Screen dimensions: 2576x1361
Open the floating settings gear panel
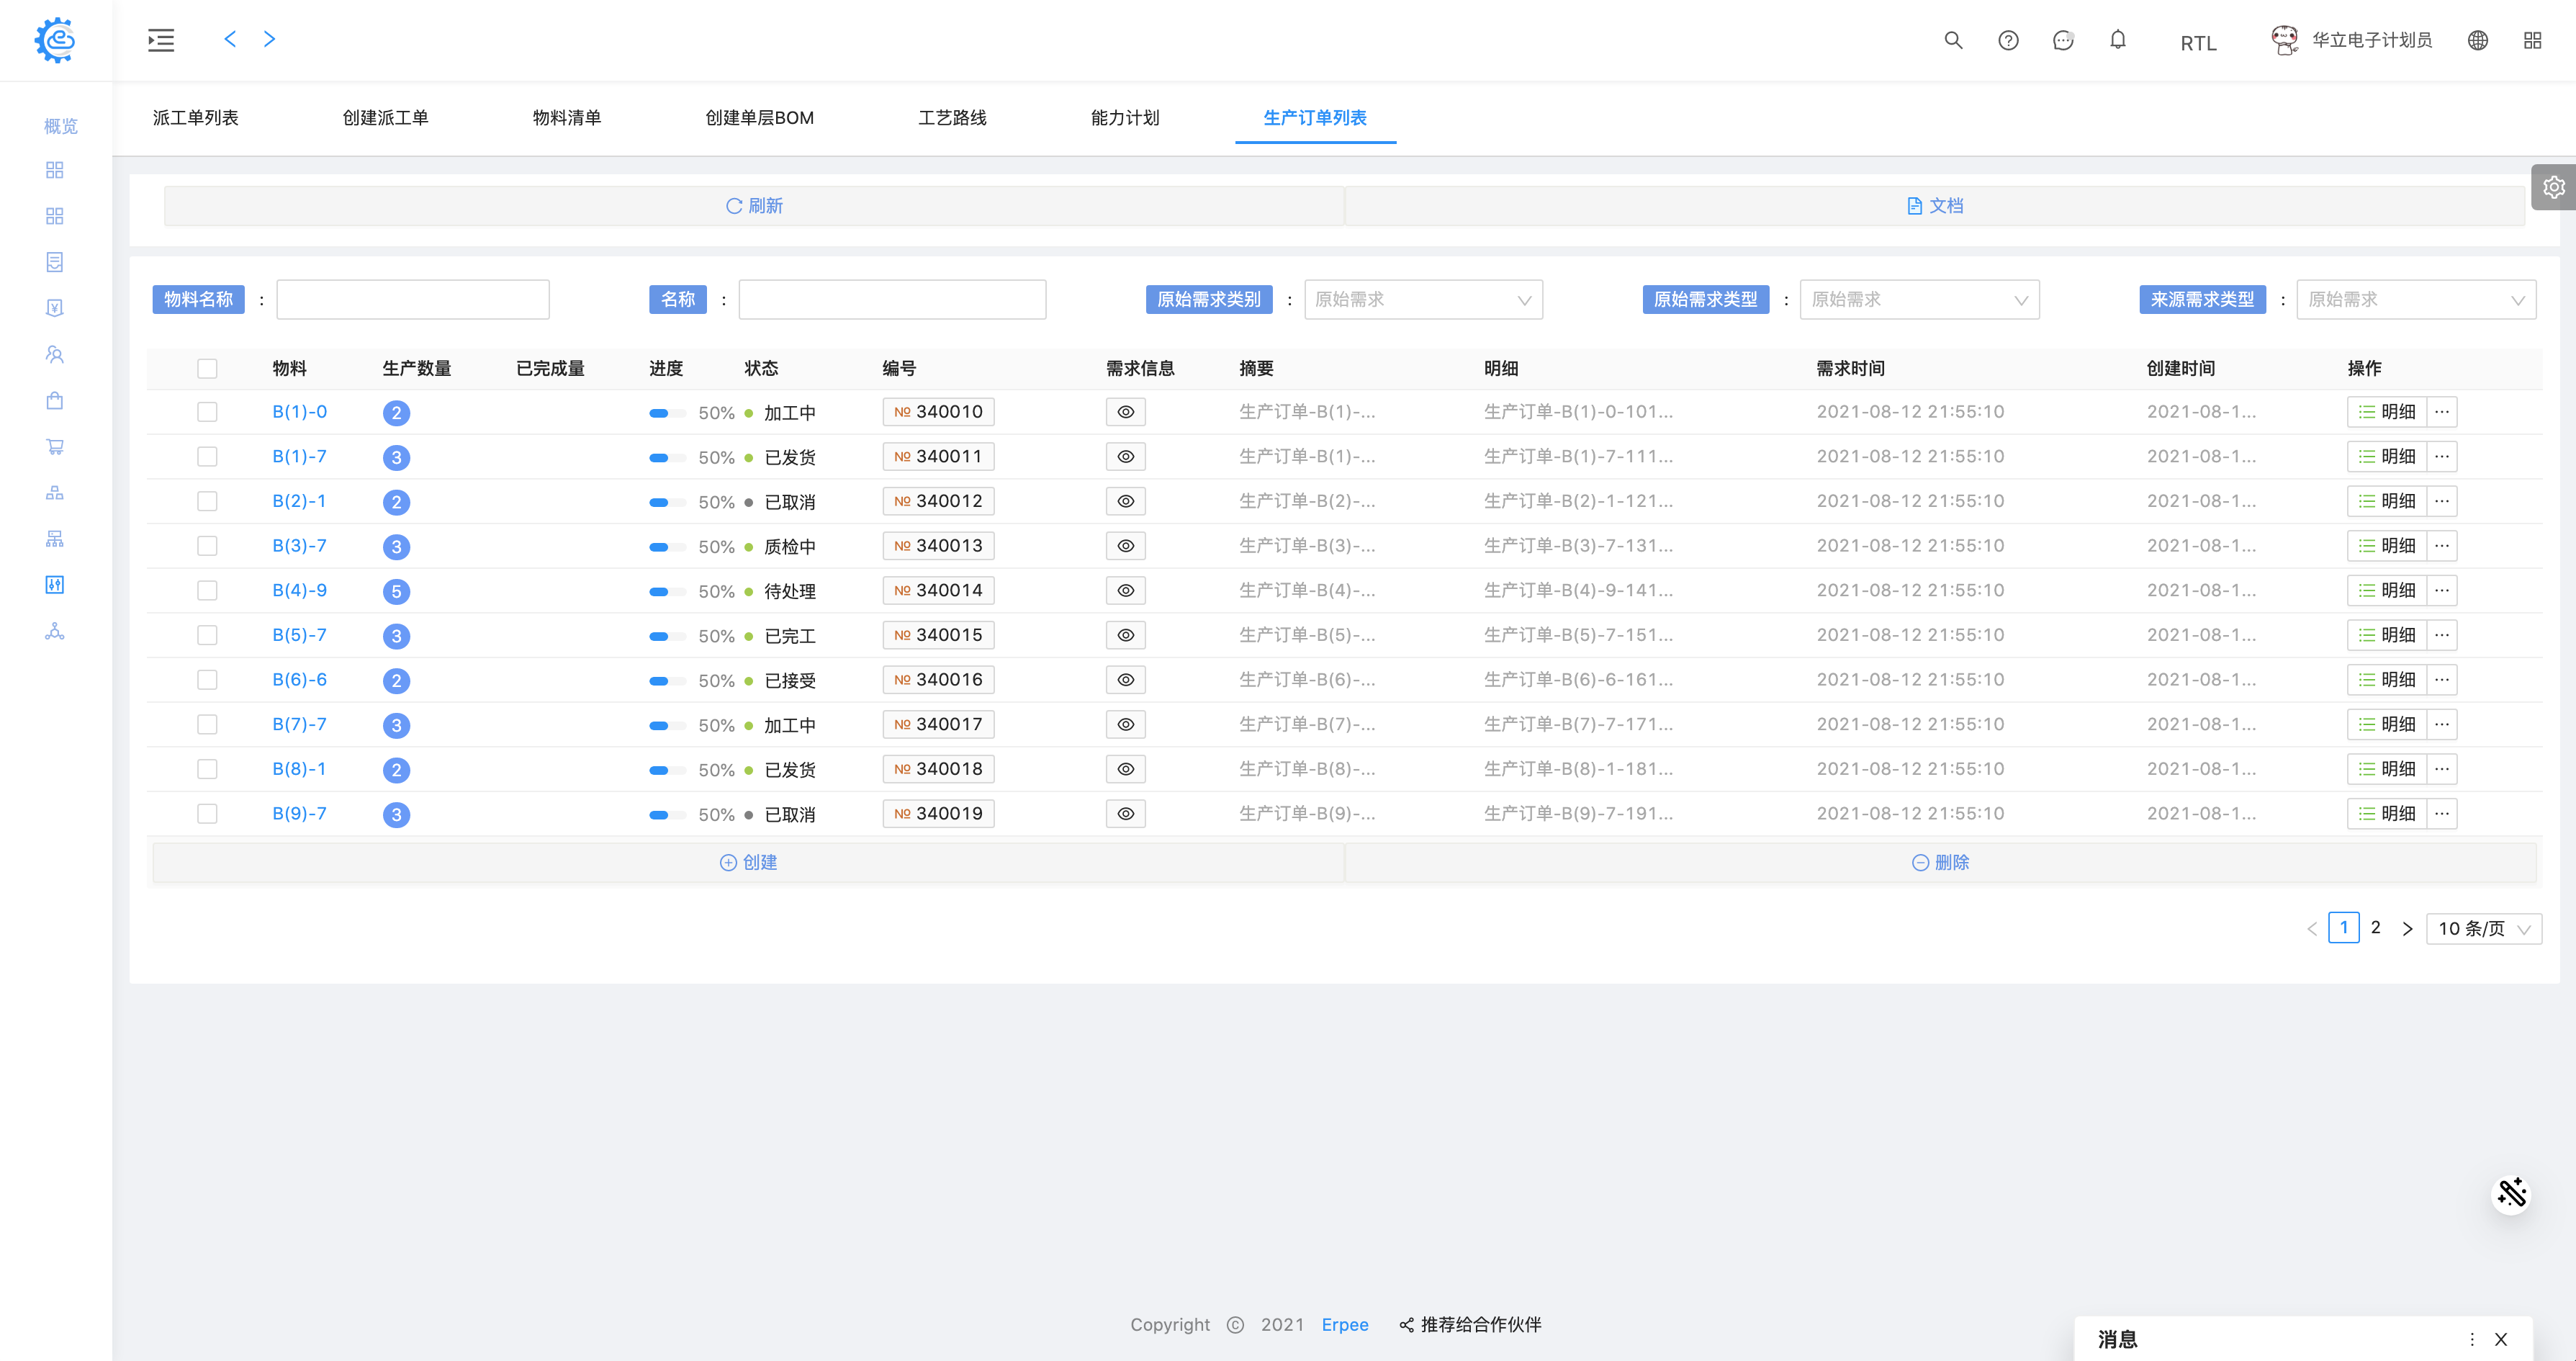(x=2553, y=187)
